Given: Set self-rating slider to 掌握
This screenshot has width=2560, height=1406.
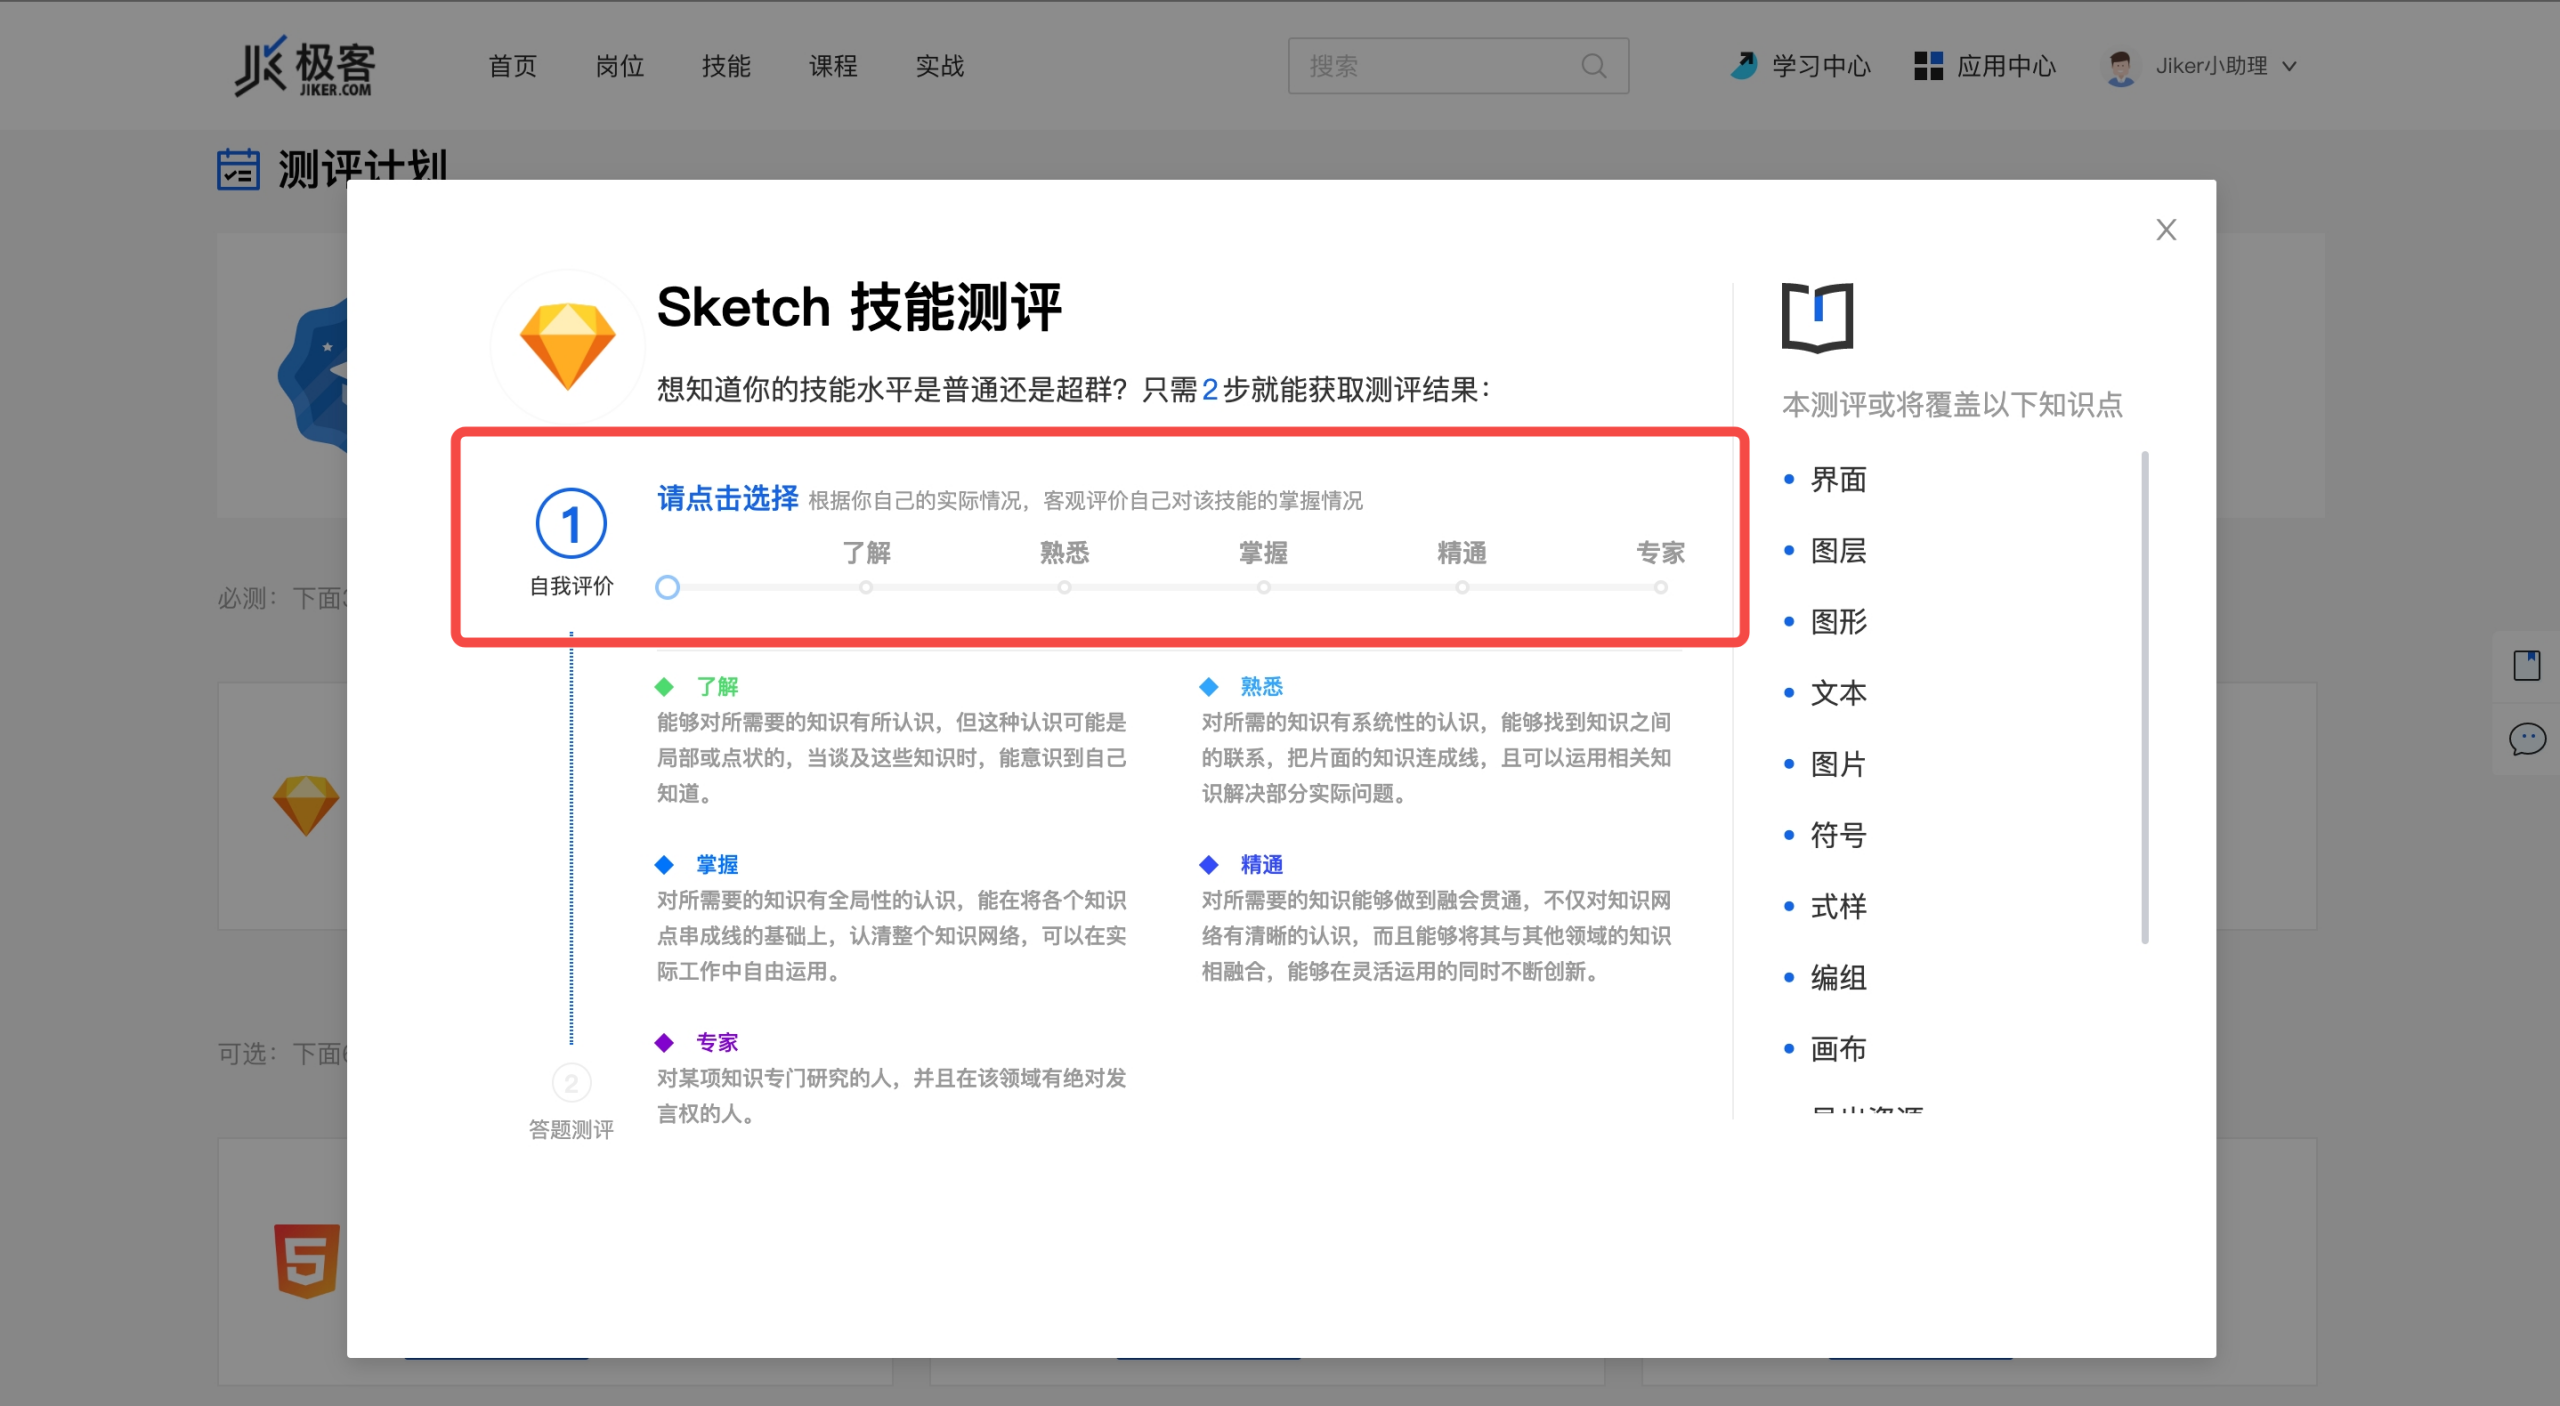Looking at the screenshot, I should (x=1263, y=588).
